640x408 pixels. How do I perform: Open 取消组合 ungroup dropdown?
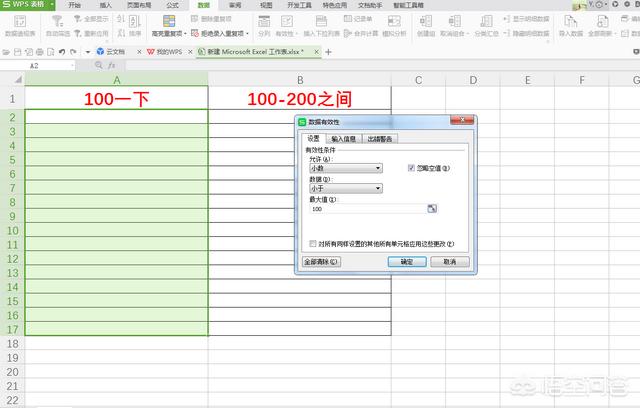pyautogui.click(x=454, y=26)
